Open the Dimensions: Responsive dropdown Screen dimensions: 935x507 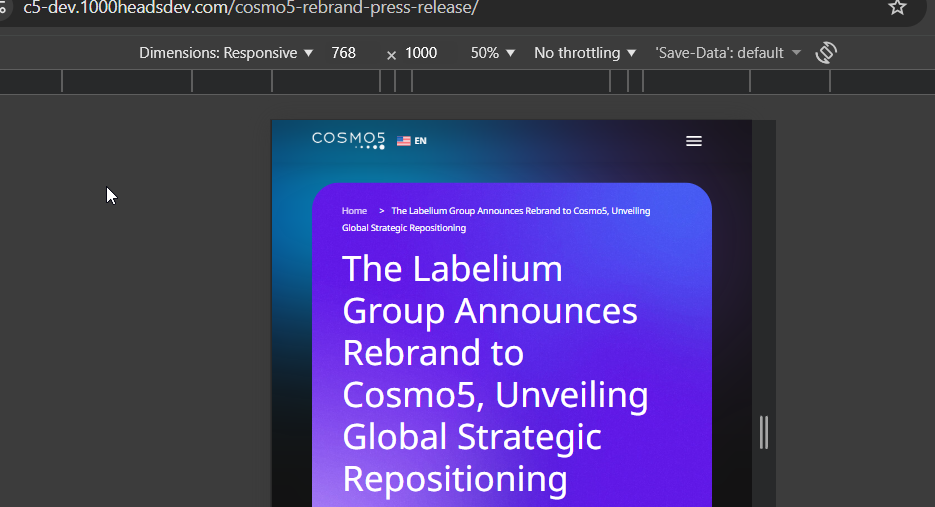click(226, 53)
